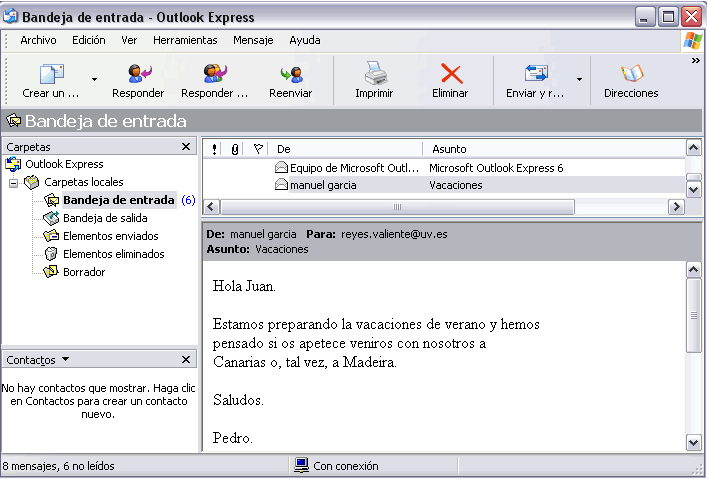This screenshot has width=708, height=479.
Task: Sort messages by attachment column
Action: click(x=234, y=149)
